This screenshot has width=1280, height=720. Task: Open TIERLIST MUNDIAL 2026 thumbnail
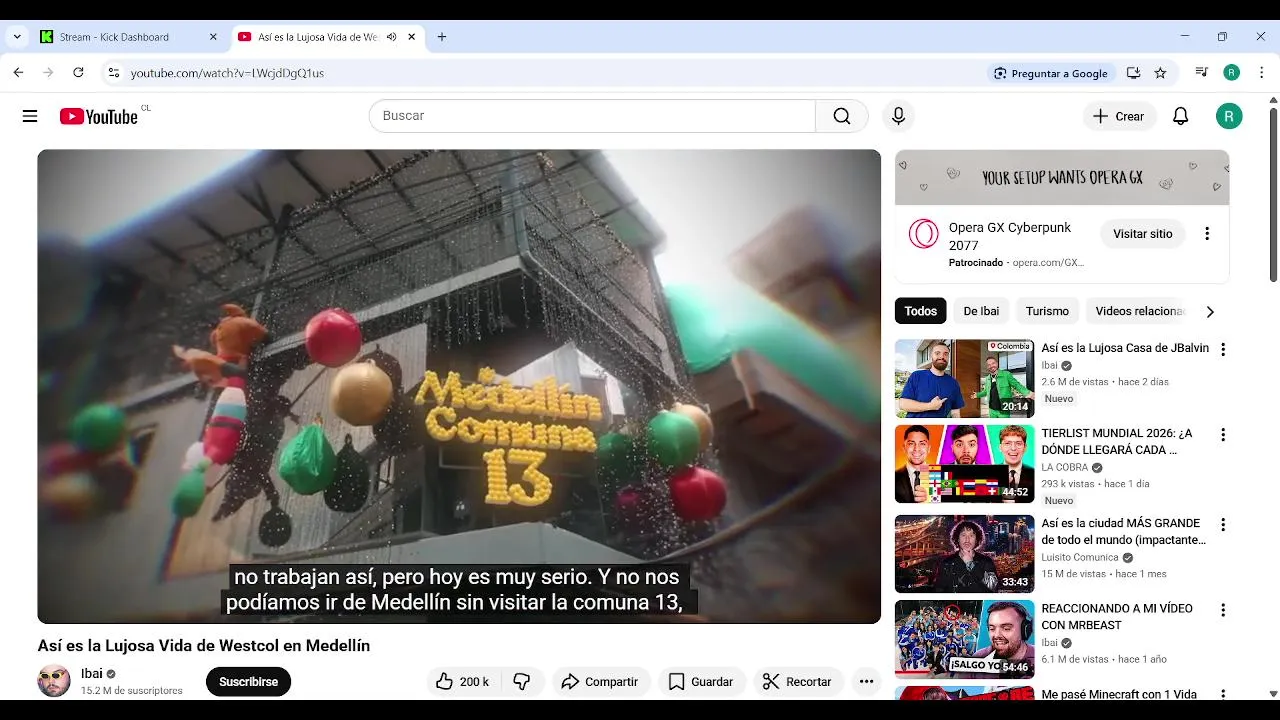point(964,464)
